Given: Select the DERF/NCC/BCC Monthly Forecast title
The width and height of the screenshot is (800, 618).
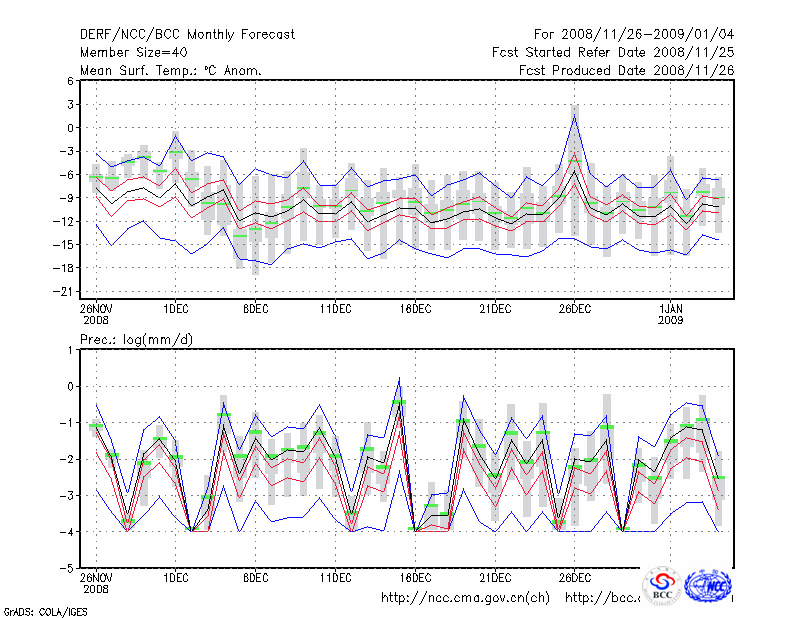Looking at the screenshot, I should click(187, 35).
